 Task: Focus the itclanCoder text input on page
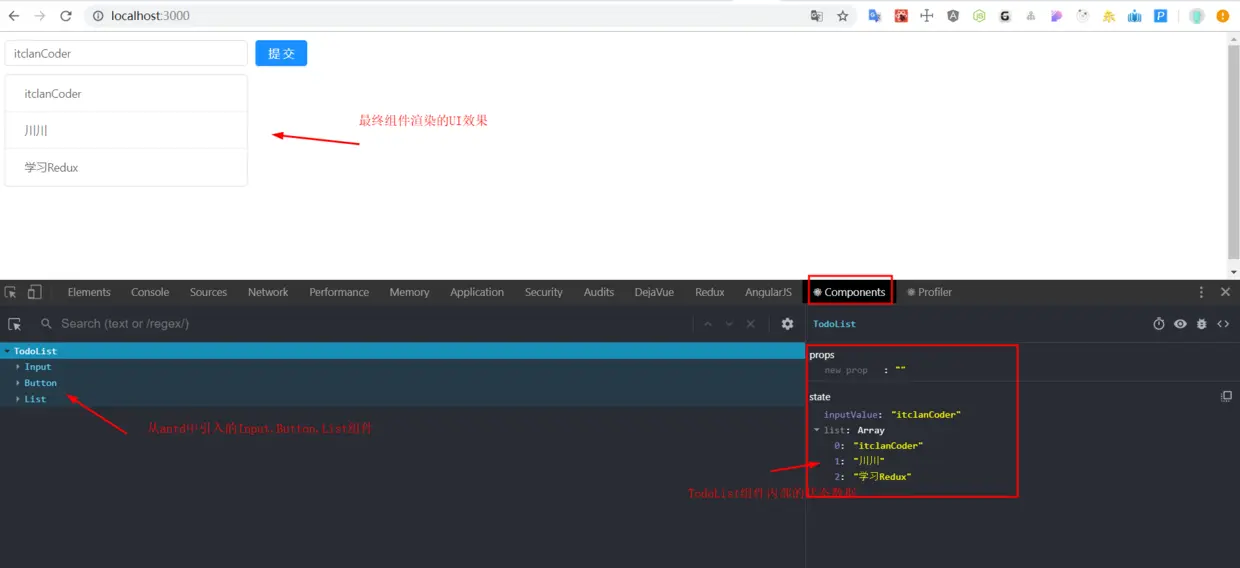(126, 53)
